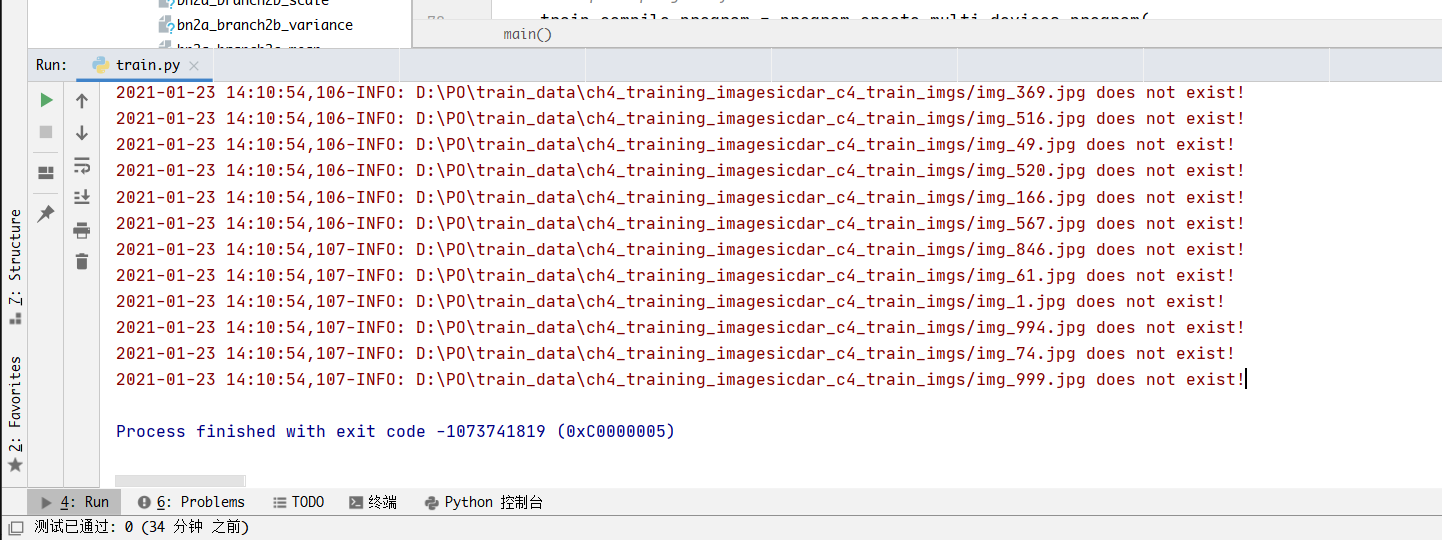Screen dimensions: 1442x540
Task: Click the terminal icon beside 终端
Action: (355, 502)
